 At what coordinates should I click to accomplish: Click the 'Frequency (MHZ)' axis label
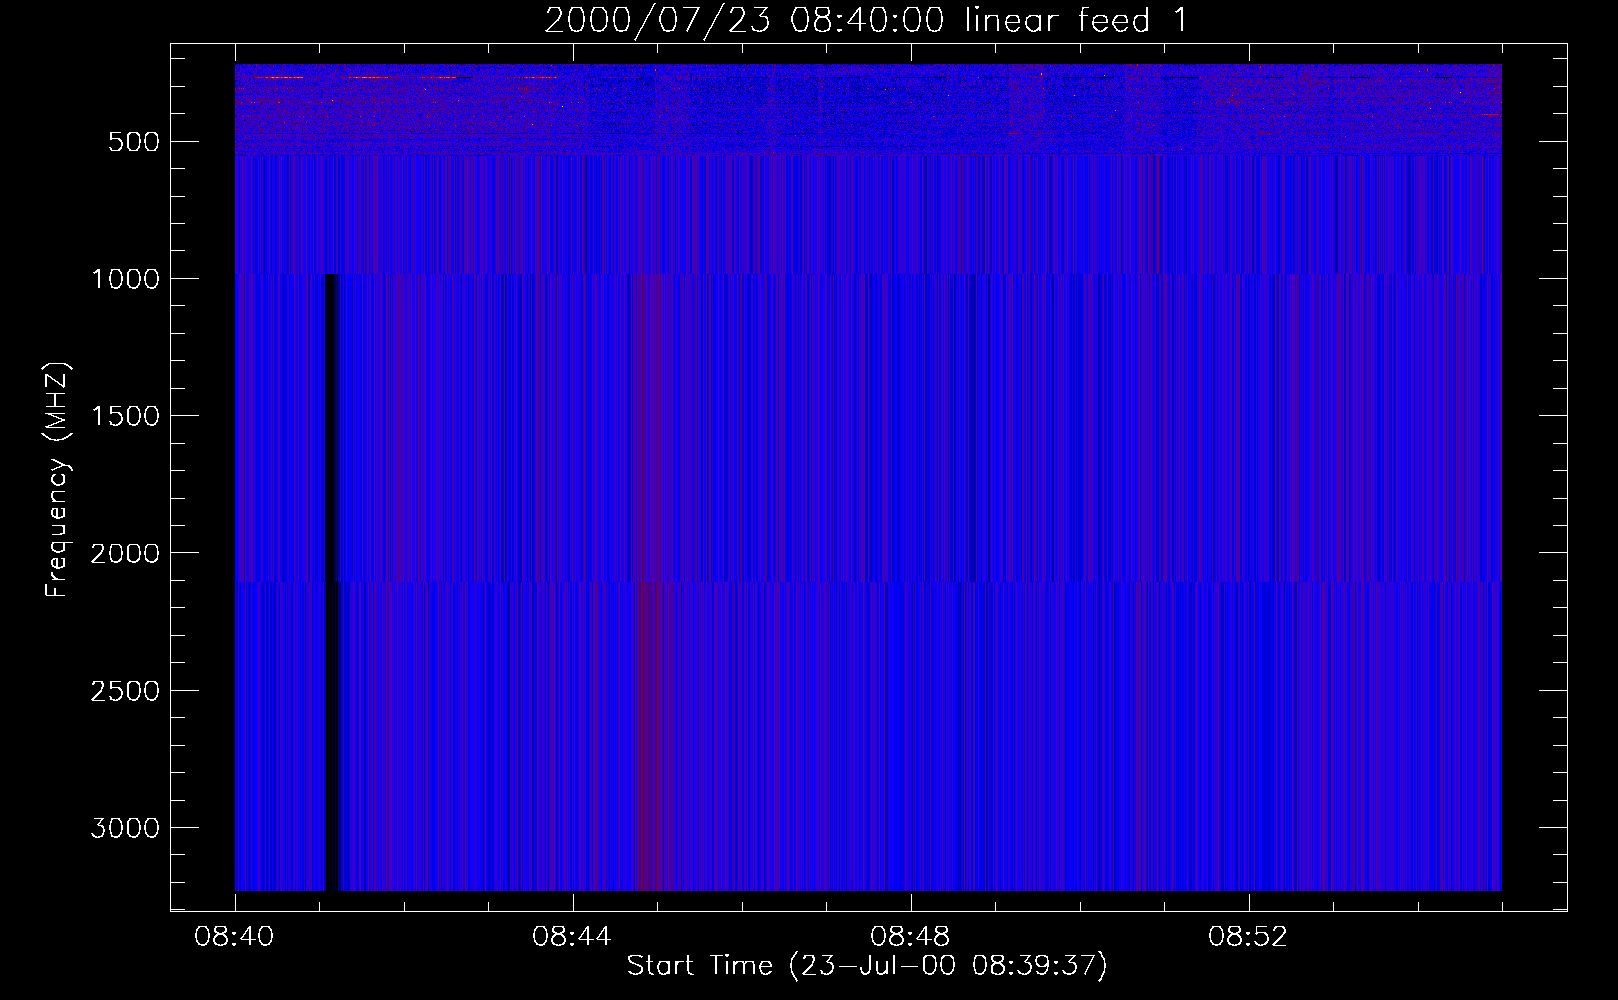(56, 479)
